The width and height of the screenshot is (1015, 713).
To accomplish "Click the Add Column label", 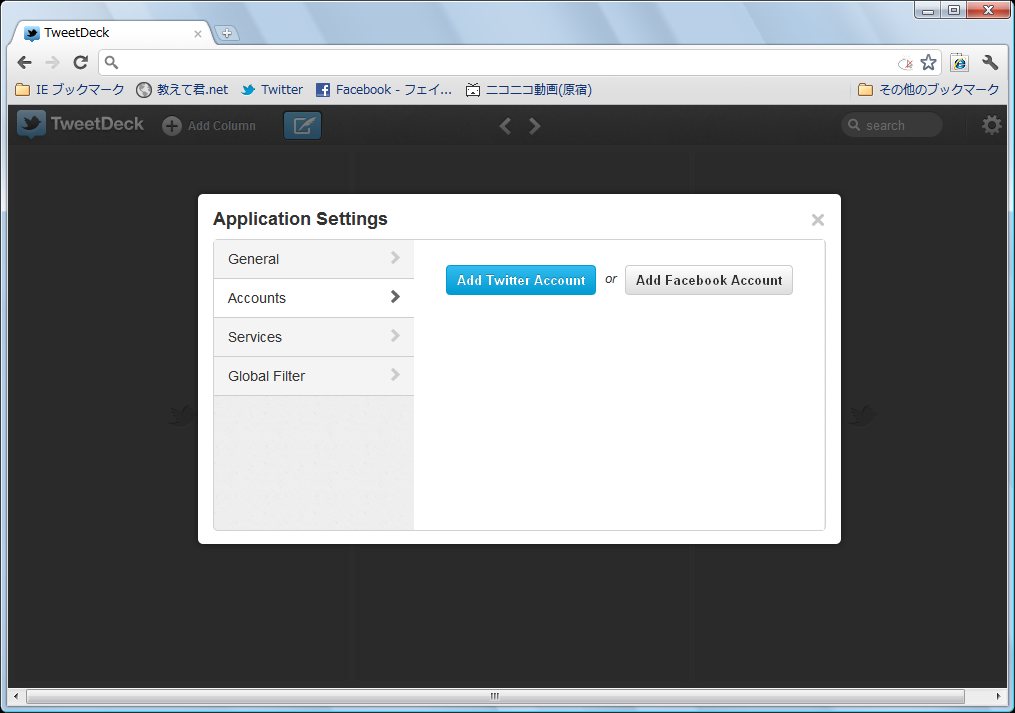I will click(x=221, y=126).
